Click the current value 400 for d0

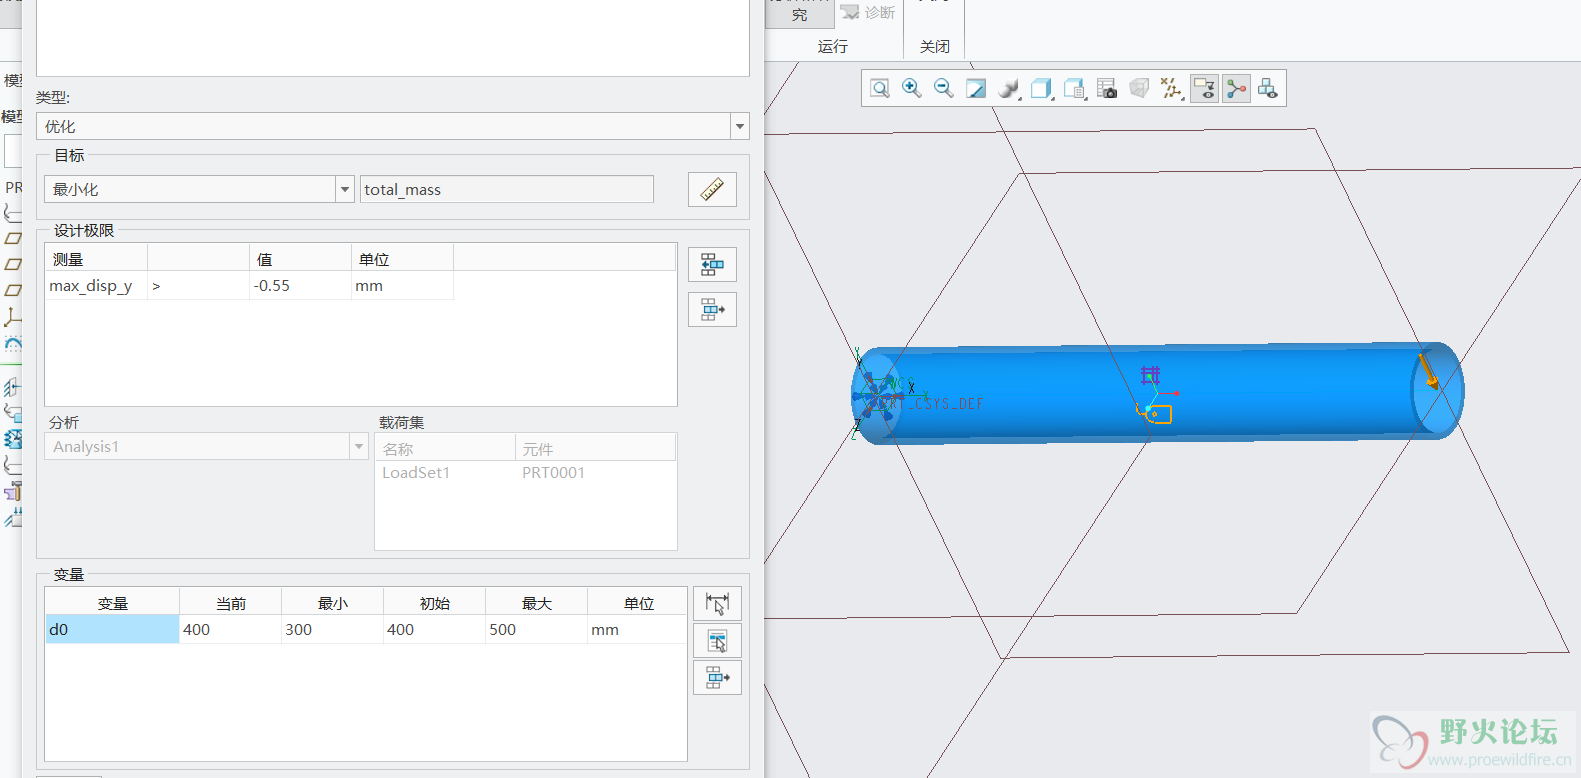click(230, 630)
